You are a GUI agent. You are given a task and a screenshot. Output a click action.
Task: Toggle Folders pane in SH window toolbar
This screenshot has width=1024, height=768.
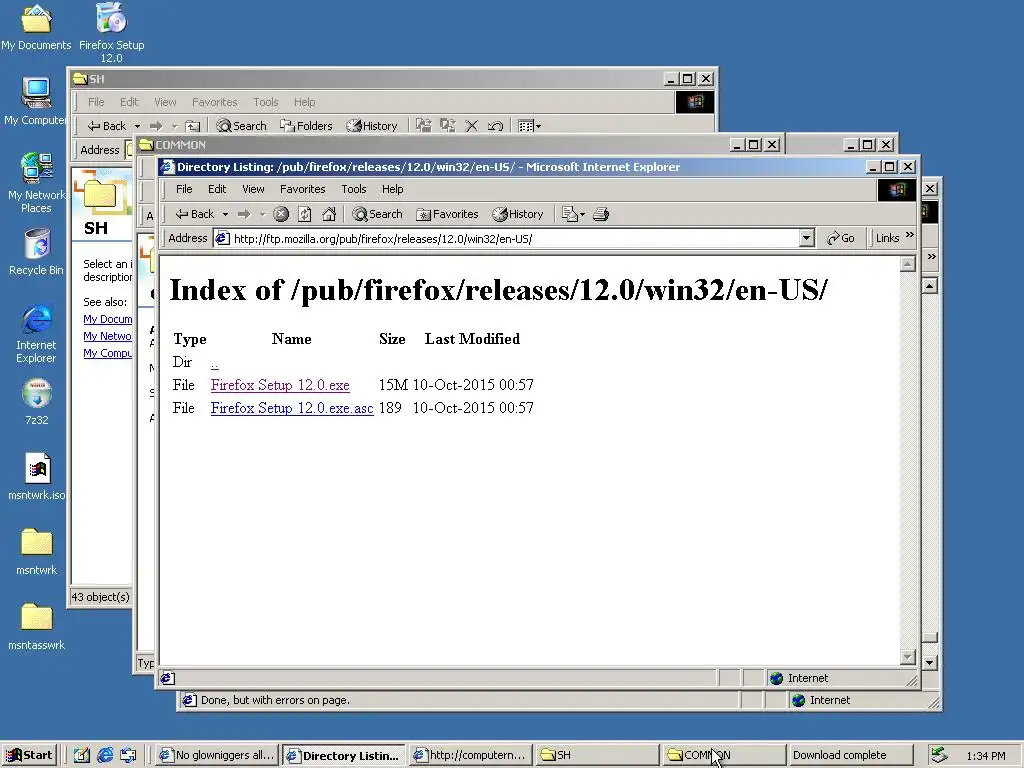coord(306,126)
